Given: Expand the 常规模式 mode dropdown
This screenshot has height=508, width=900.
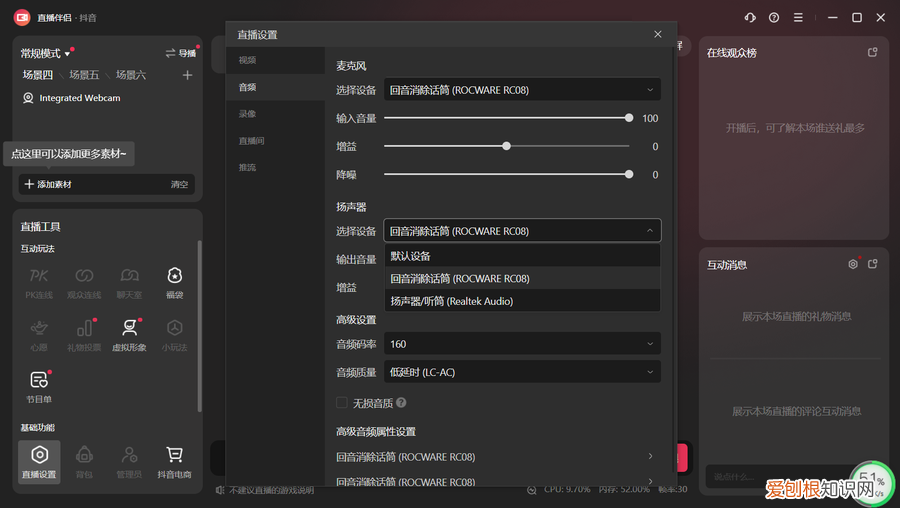Looking at the screenshot, I should point(46,53).
